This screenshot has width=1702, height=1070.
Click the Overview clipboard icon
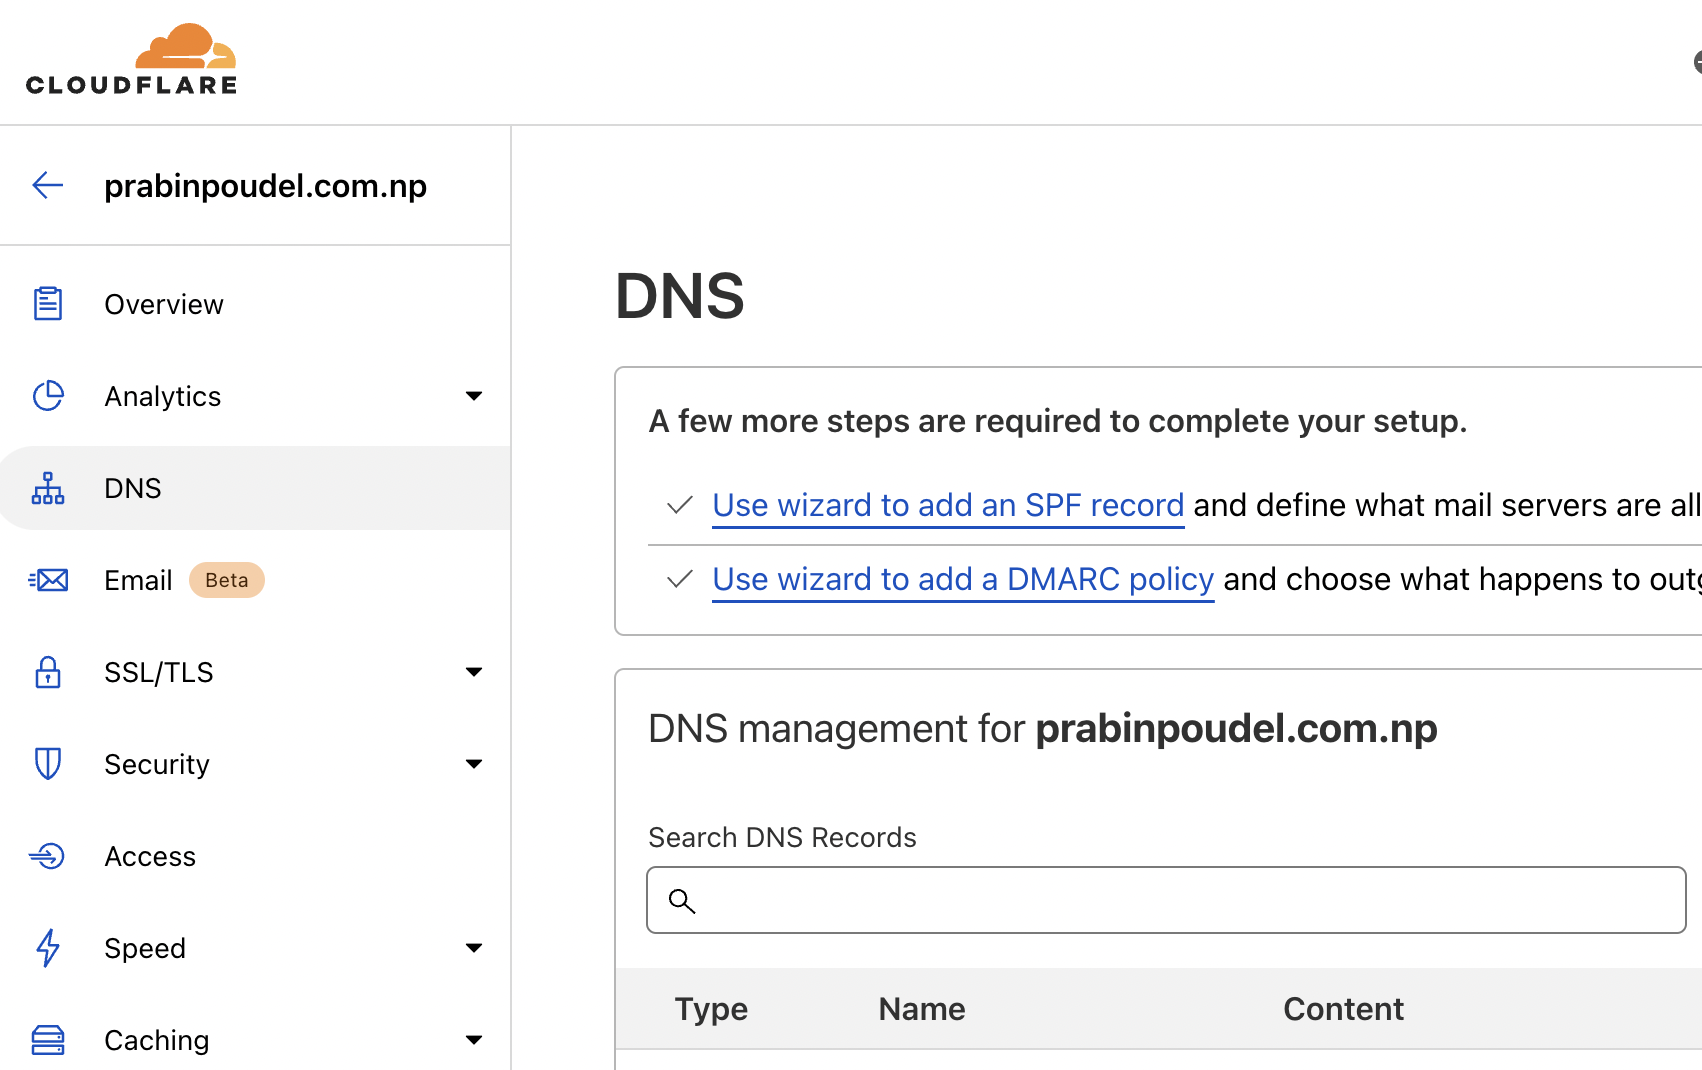[47, 303]
